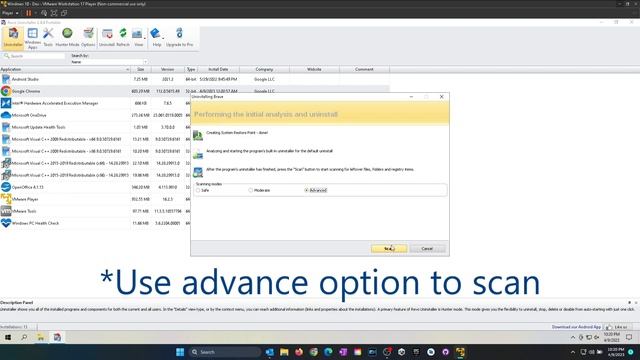Open the dropdown next to VMware pause button
Viewport: 640px width, 360px height.
36,13
